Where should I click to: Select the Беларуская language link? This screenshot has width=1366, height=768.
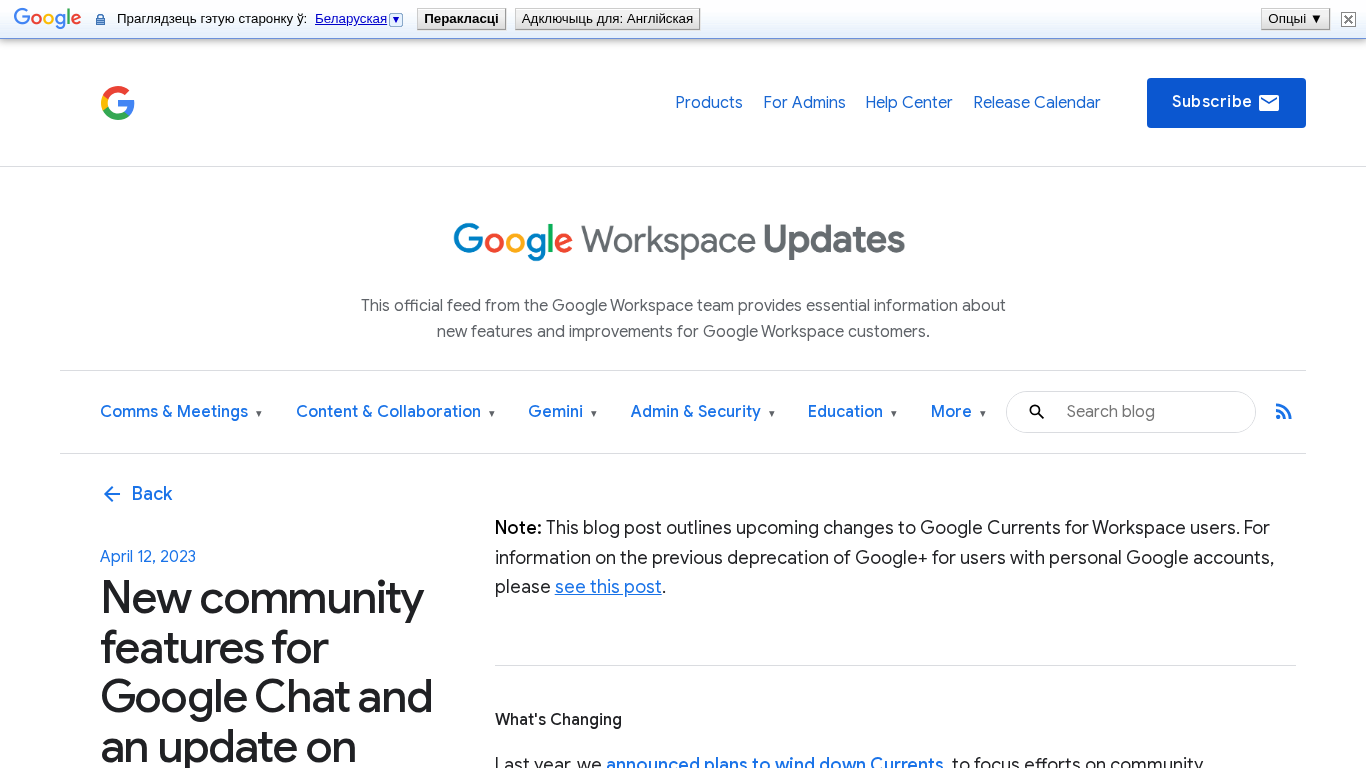351,19
